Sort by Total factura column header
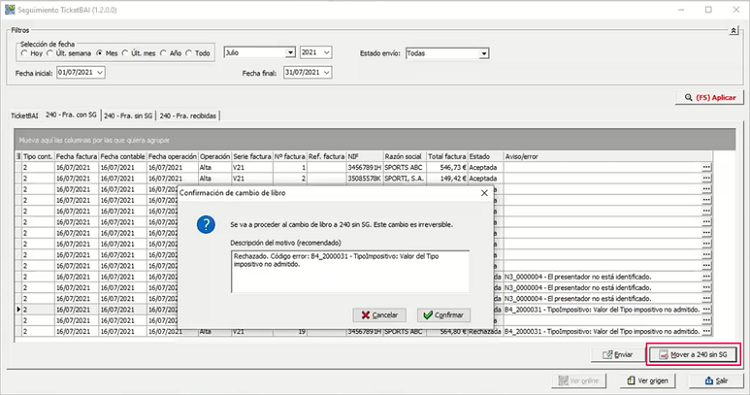 click(447, 156)
